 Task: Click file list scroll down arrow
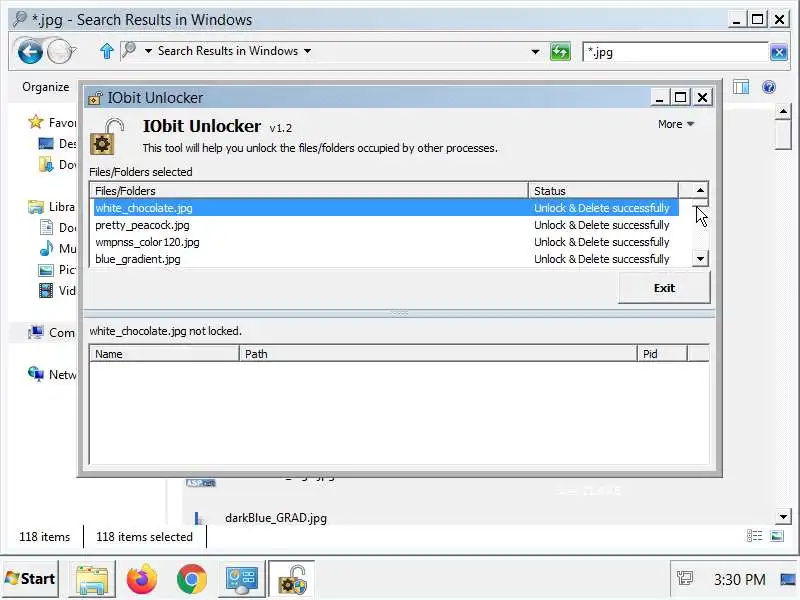[700, 259]
